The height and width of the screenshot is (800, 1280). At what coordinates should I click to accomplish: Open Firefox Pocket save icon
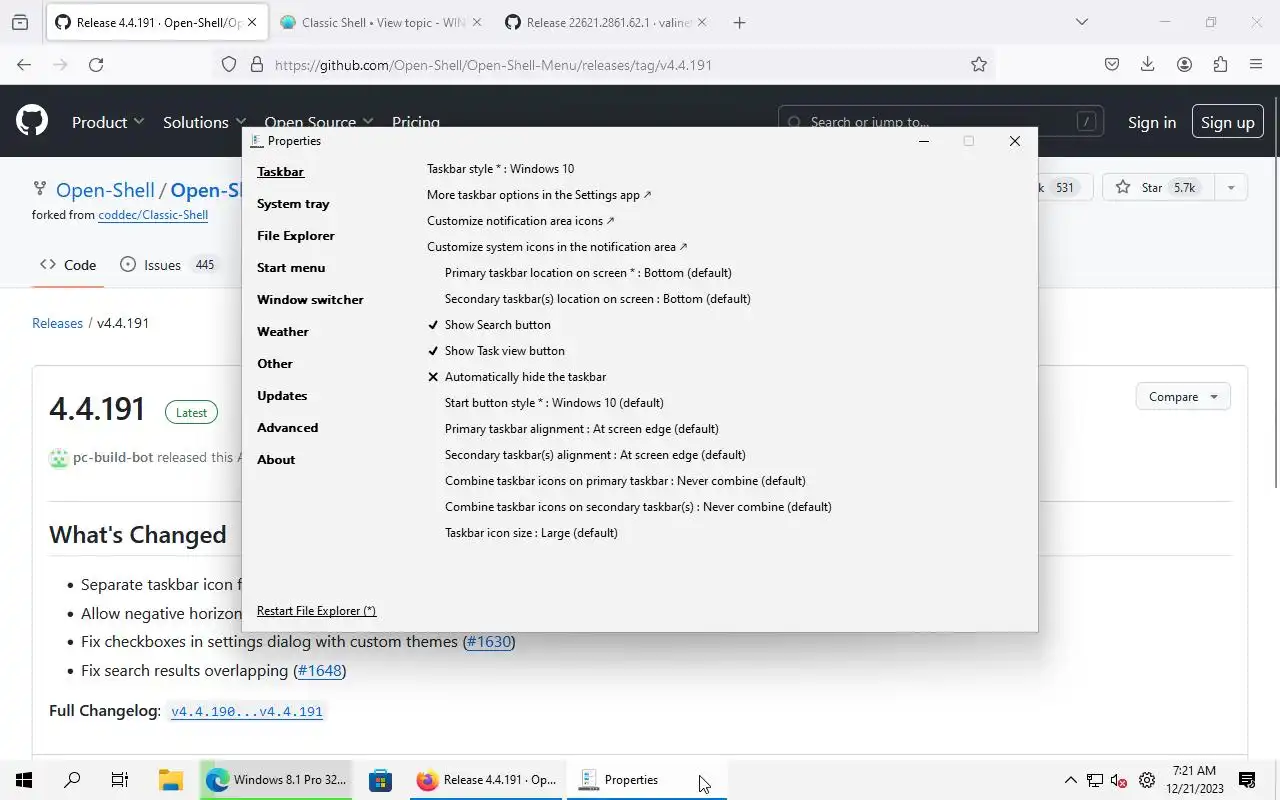tap(1112, 64)
